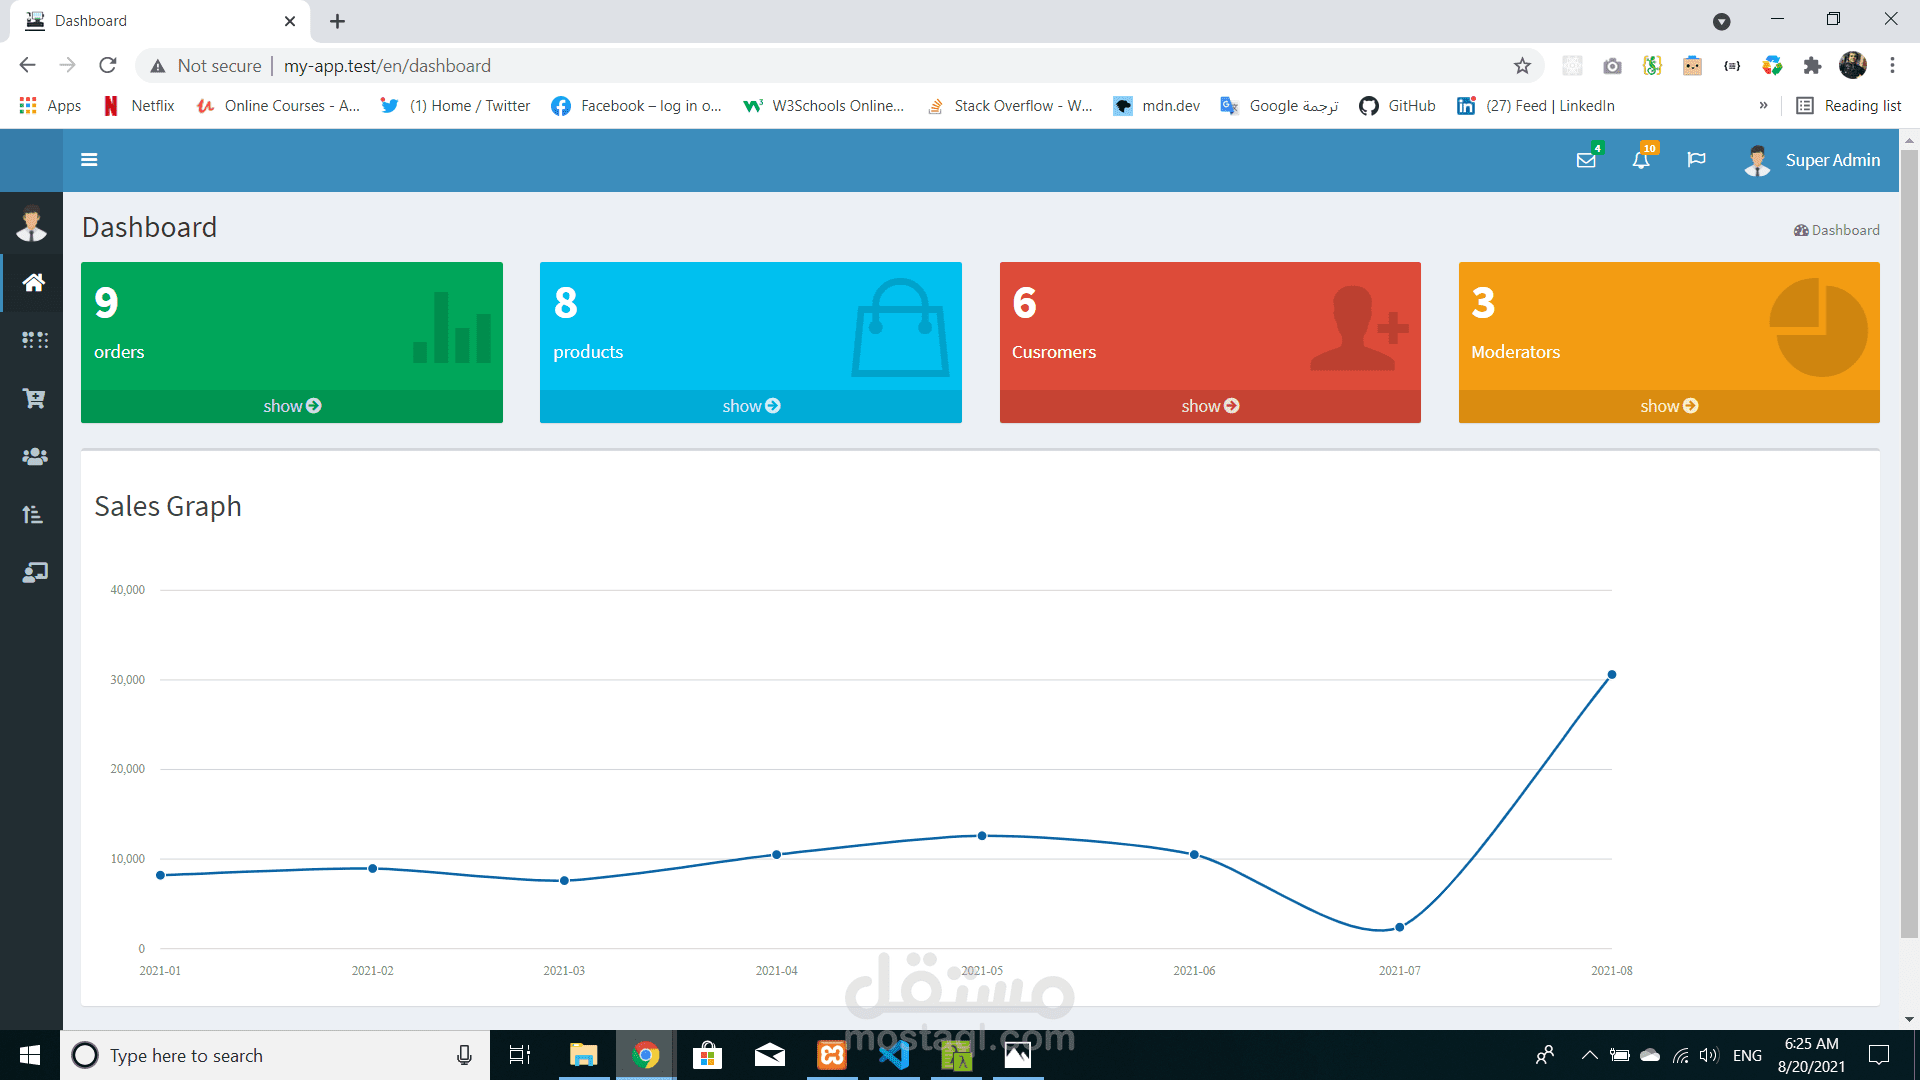Show orders in the green card

(292, 406)
